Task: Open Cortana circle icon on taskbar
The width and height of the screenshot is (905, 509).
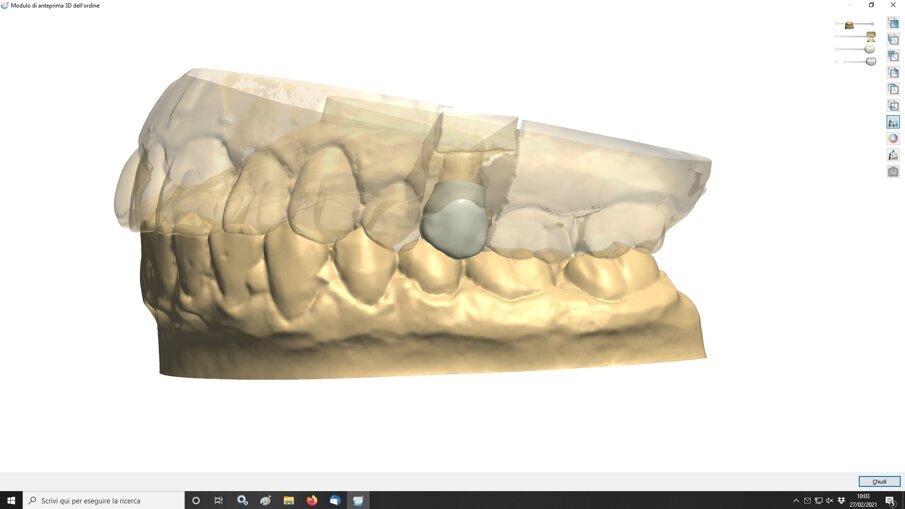Action: (196, 500)
